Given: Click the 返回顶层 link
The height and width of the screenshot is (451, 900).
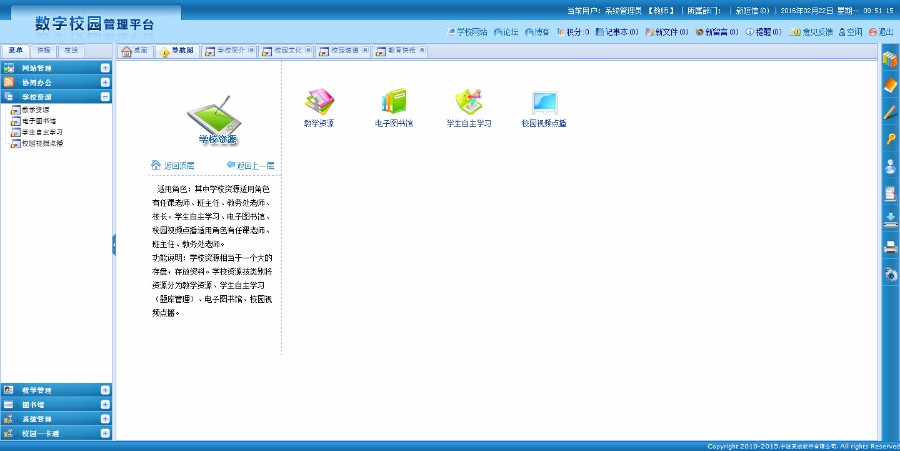Looking at the screenshot, I should click(x=172, y=165).
